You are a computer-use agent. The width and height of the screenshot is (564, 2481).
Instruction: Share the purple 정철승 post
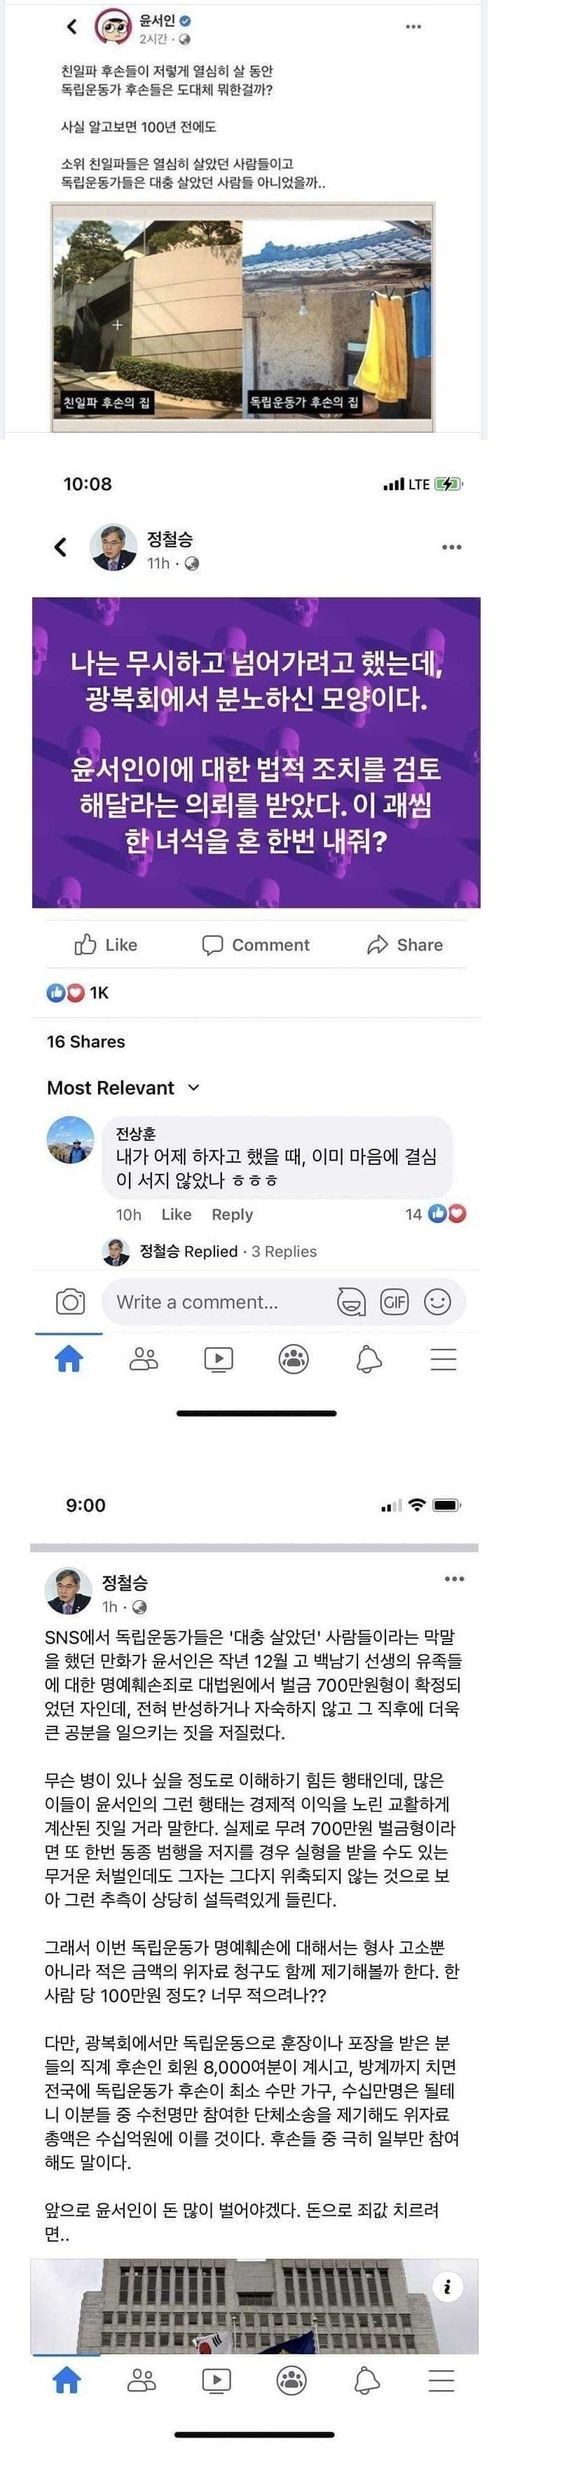[405, 945]
